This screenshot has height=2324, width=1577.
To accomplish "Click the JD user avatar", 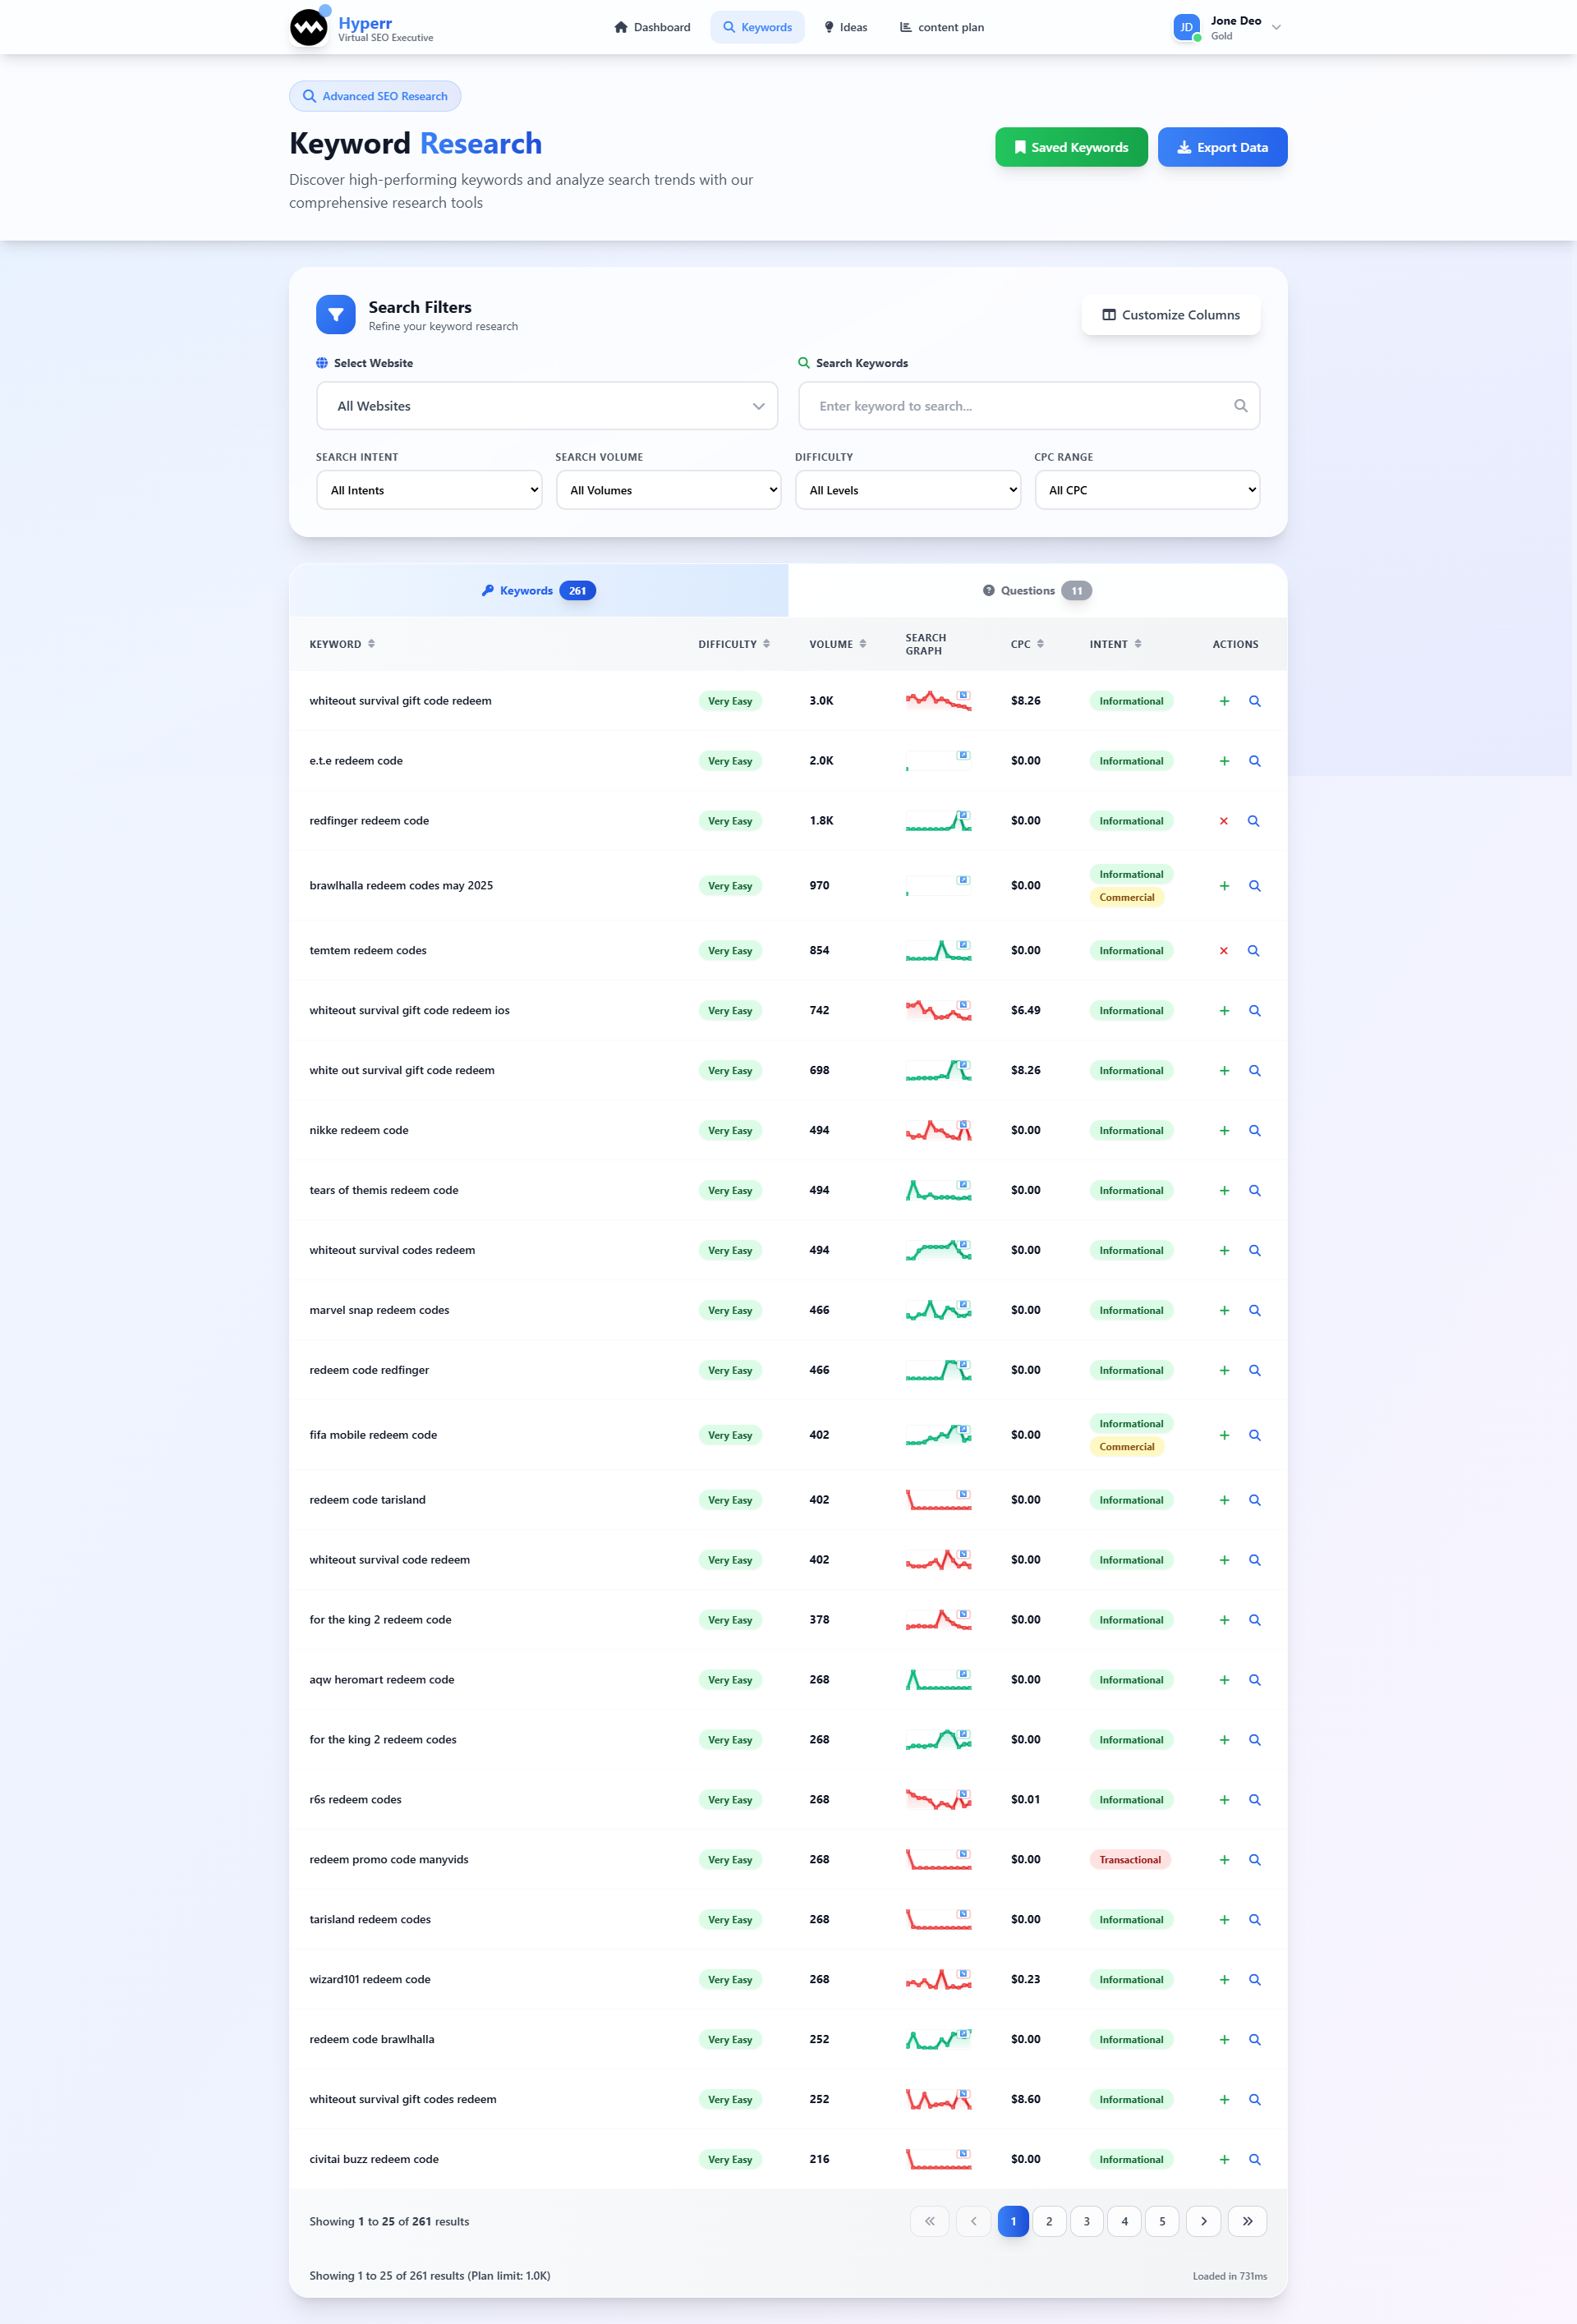I will [1186, 27].
